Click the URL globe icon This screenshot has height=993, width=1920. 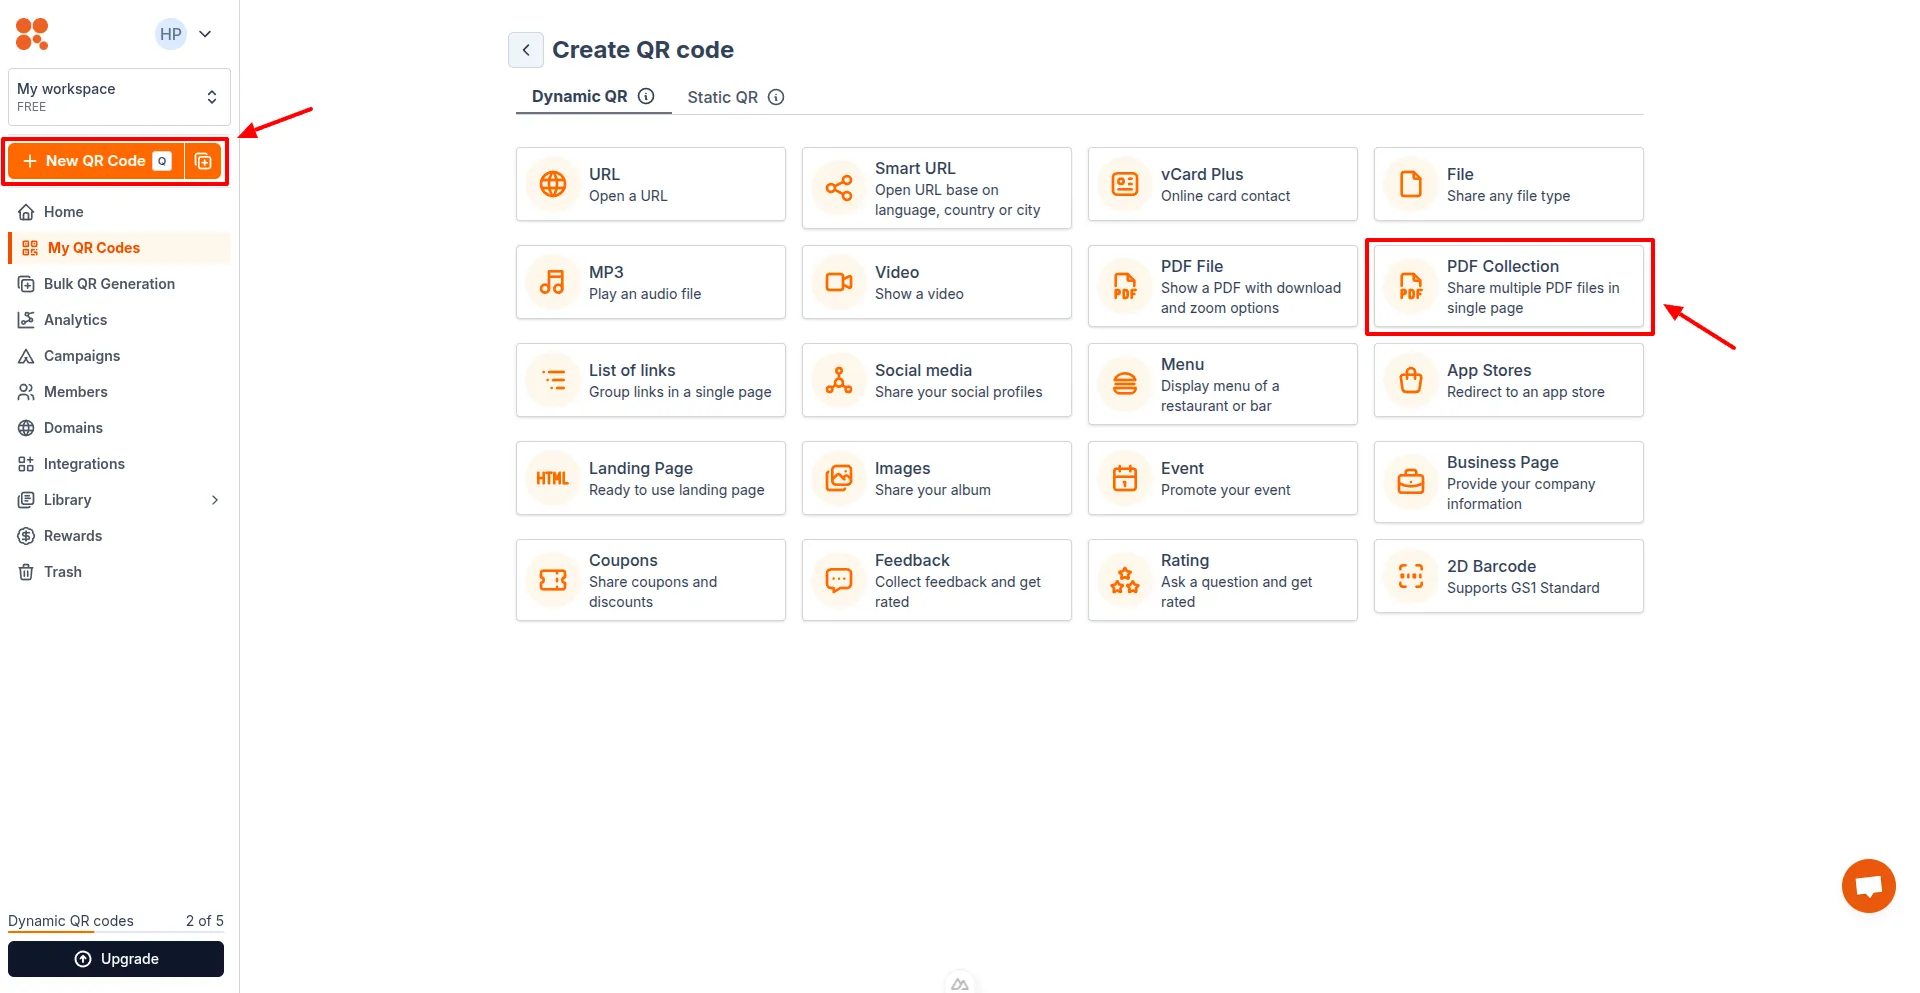click(x=553, y=184)
